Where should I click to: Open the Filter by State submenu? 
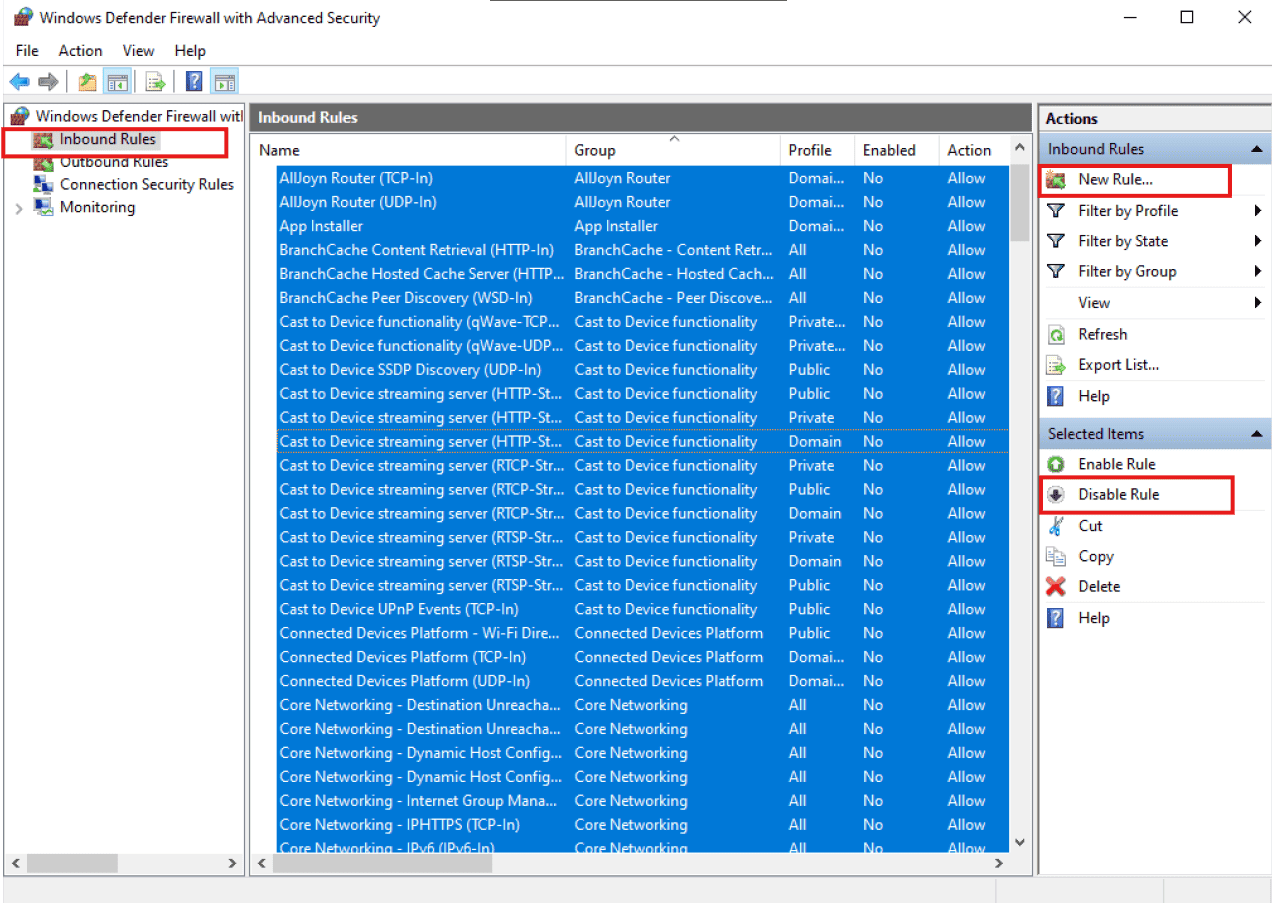(1123, 241)
